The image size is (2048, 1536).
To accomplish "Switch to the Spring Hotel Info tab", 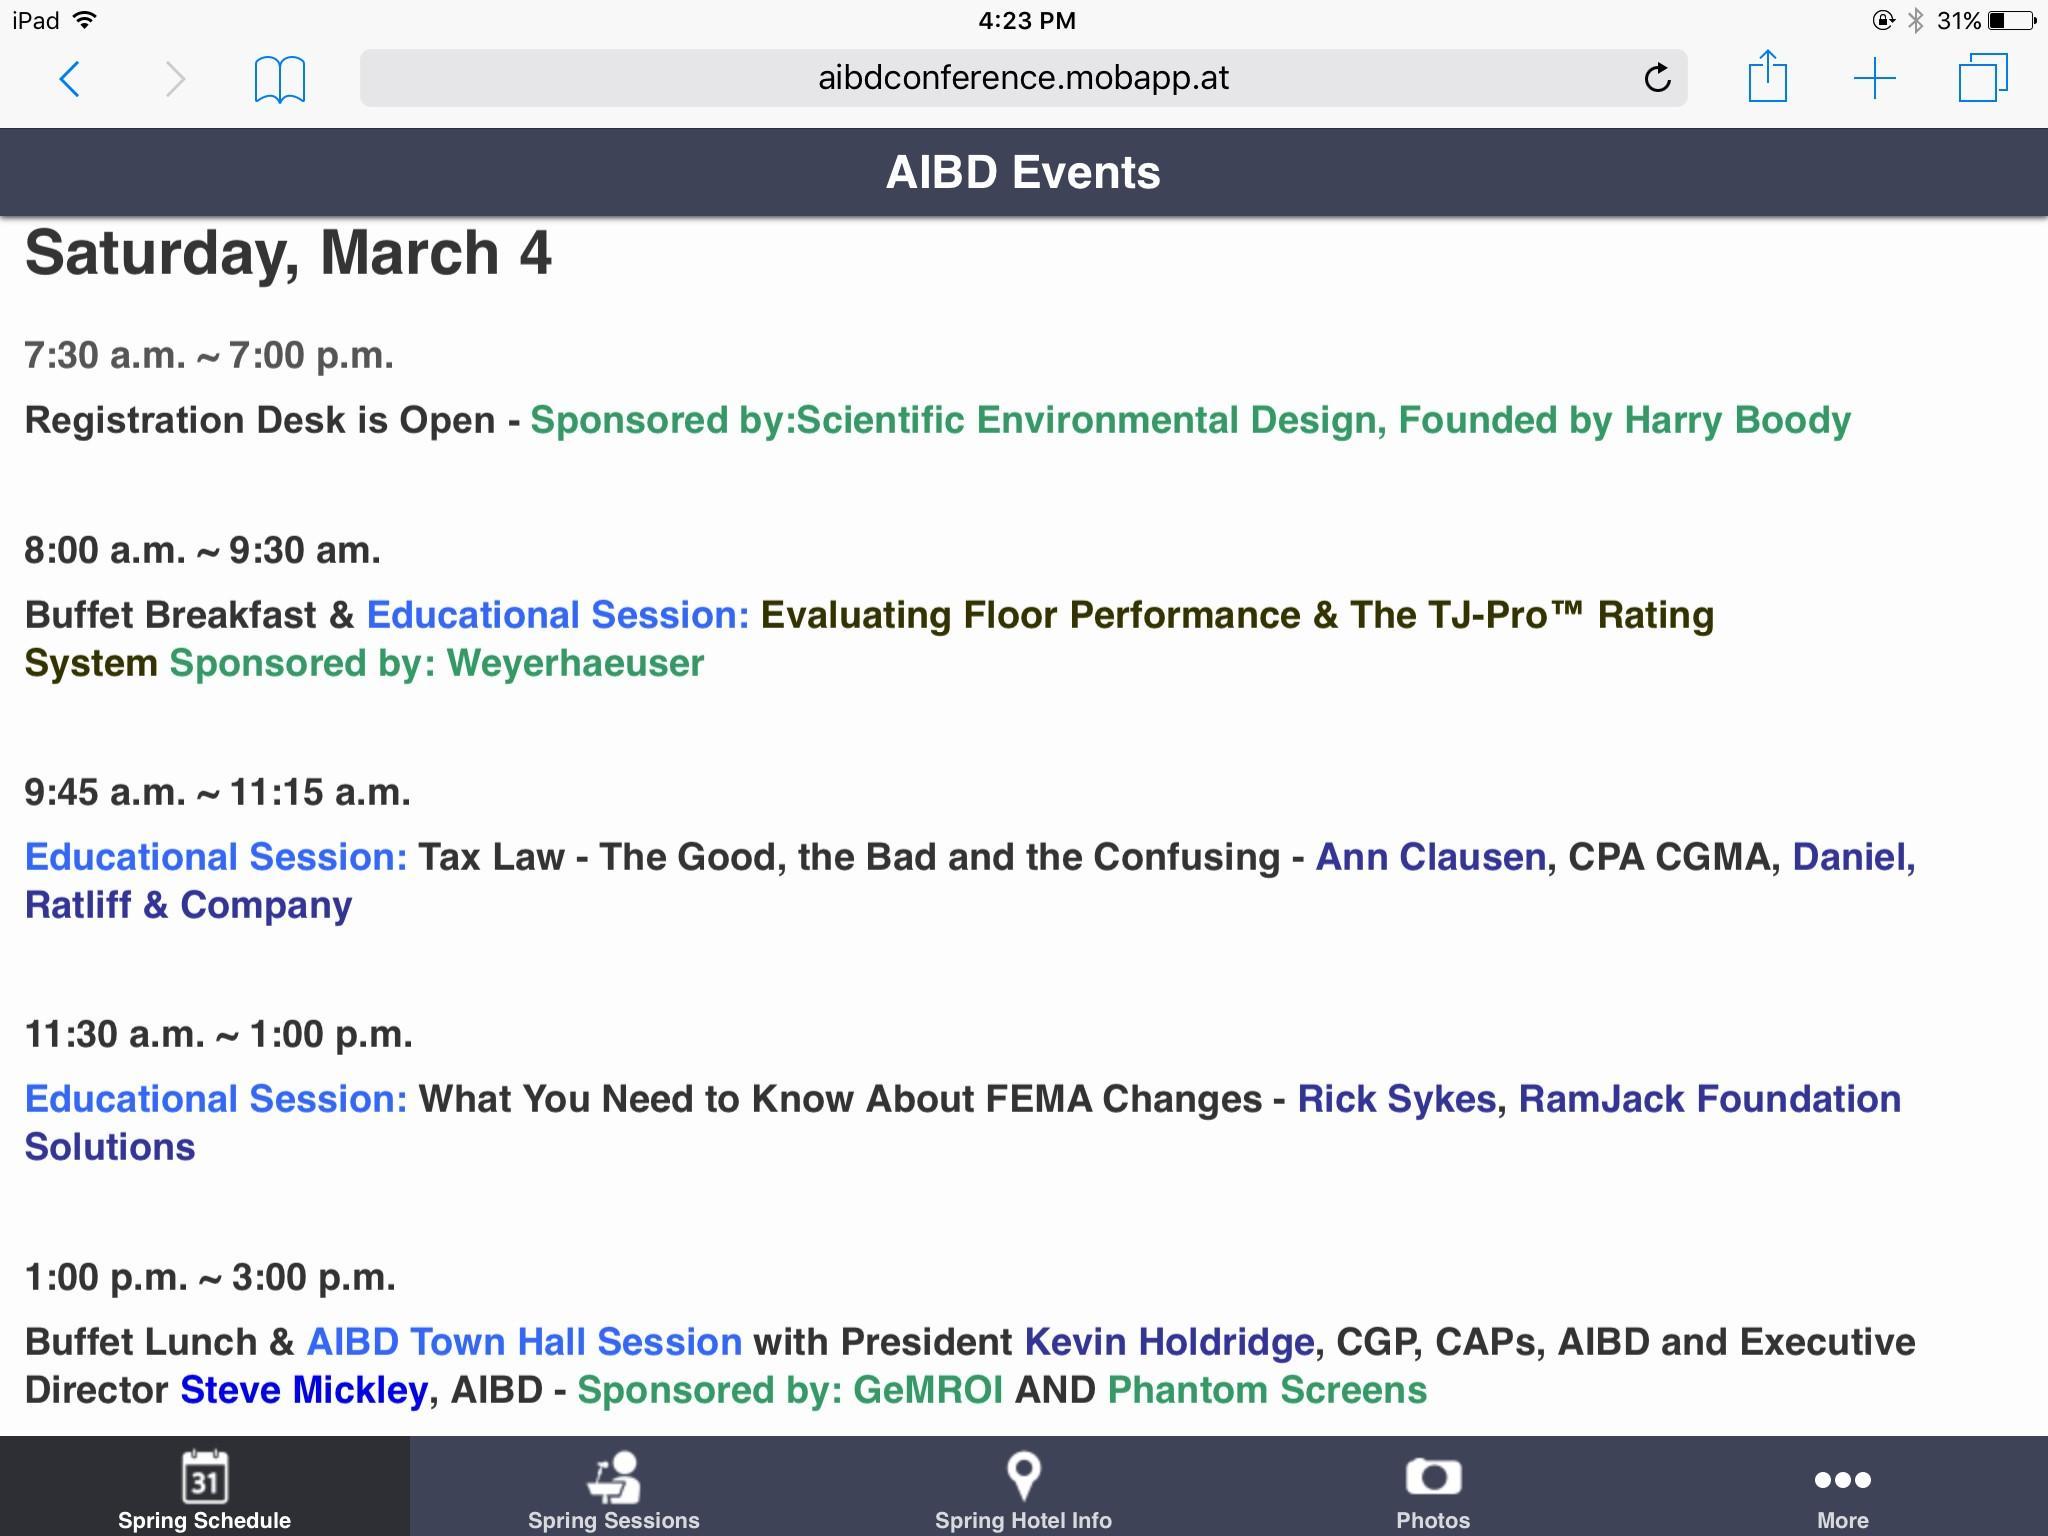I will click(x=1024, y=1490).
